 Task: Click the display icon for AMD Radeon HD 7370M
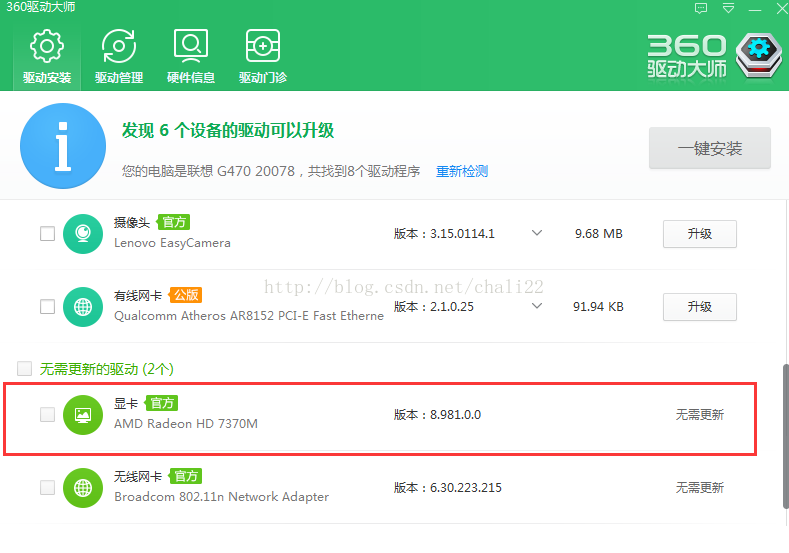point(83,415)
